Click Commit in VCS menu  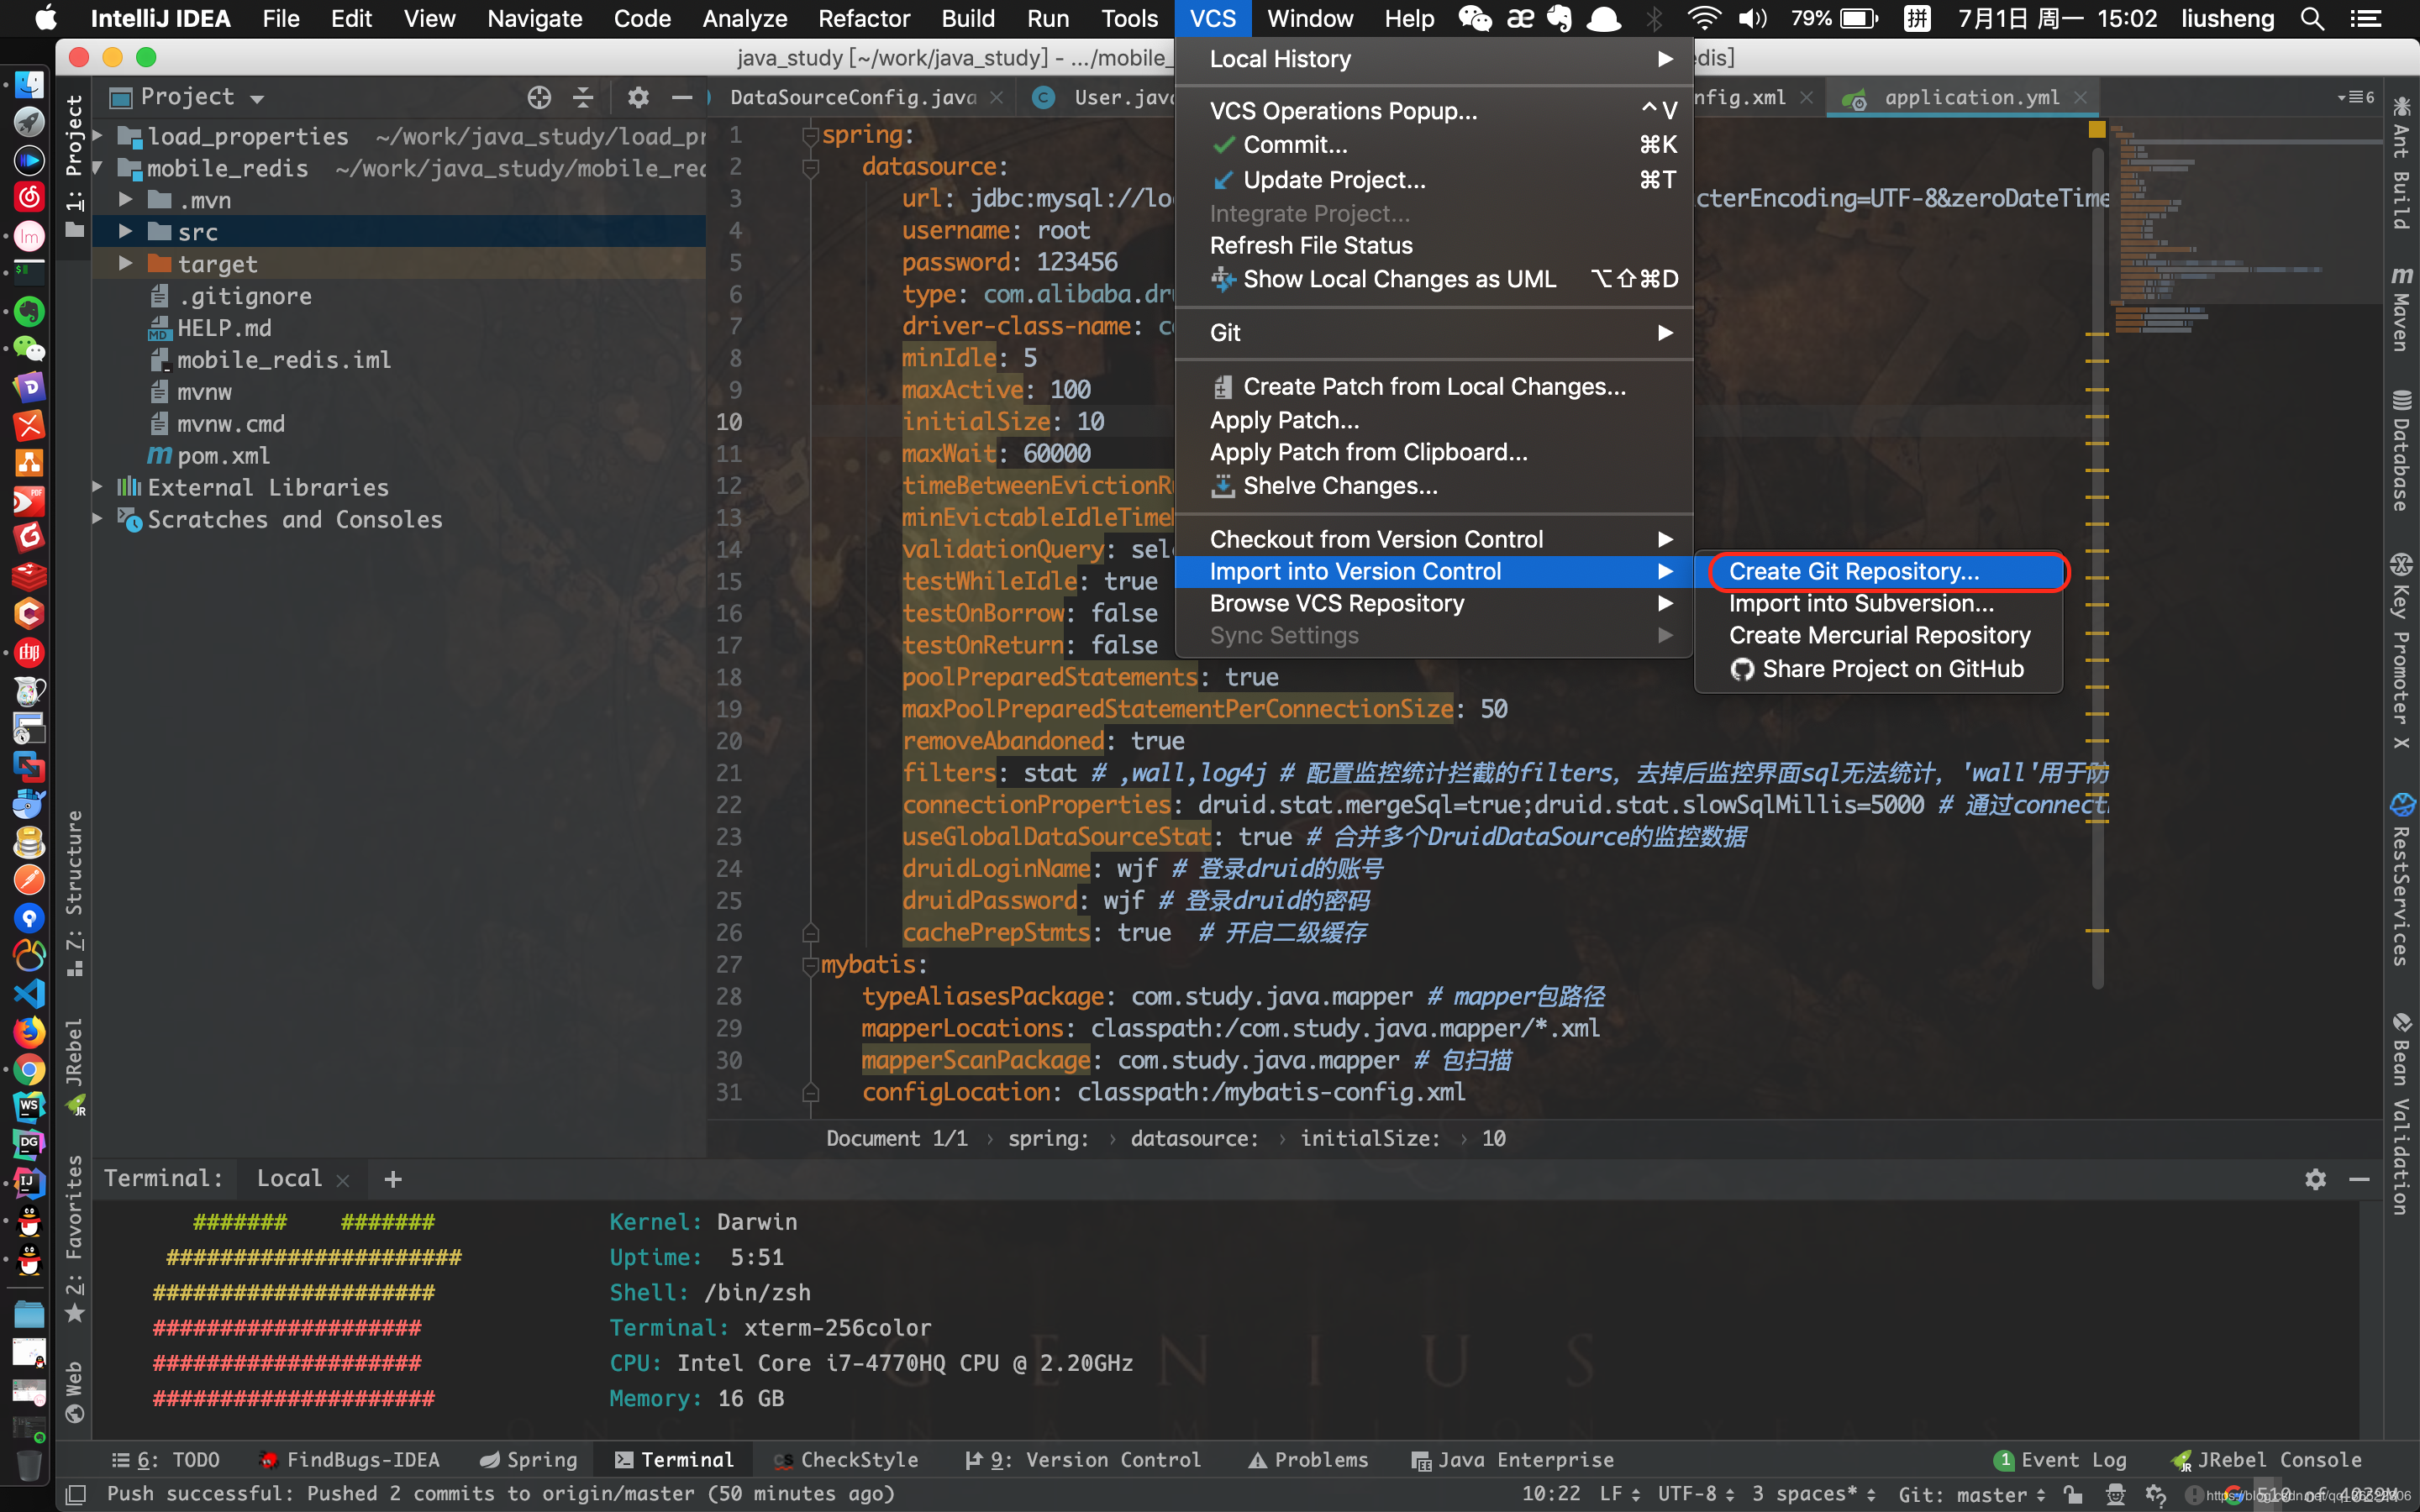(1434, 145)
